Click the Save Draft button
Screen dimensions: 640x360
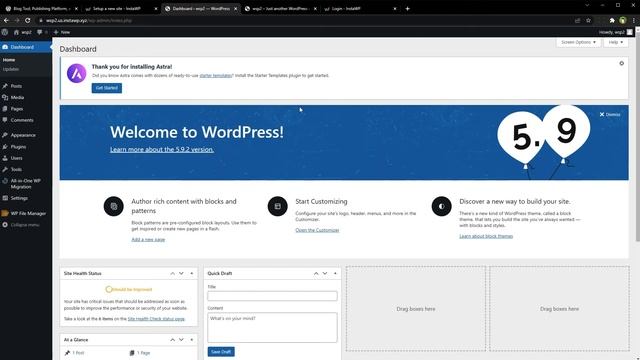[x=221, y=352]
